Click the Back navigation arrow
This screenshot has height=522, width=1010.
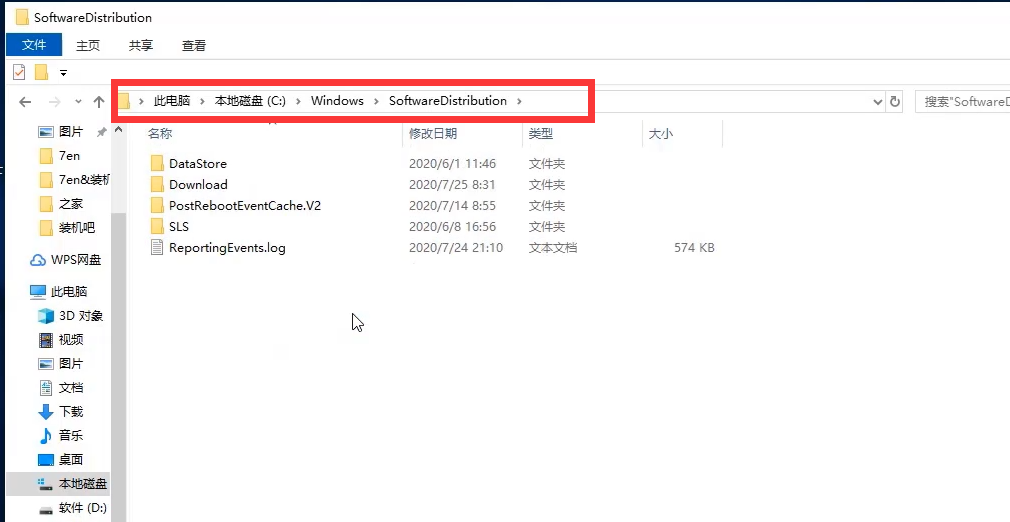25,101
